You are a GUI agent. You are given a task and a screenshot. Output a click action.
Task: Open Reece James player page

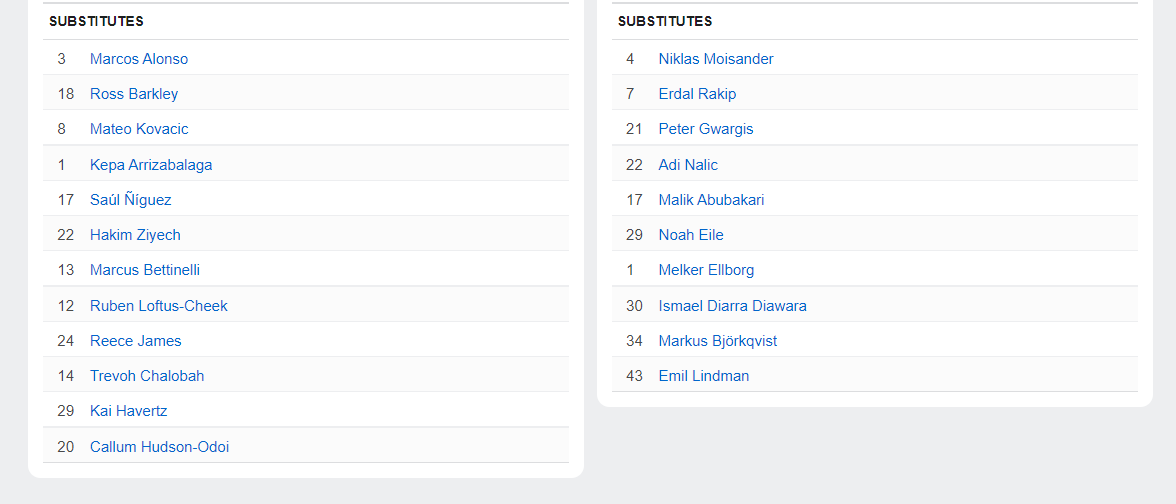point(136,341)
